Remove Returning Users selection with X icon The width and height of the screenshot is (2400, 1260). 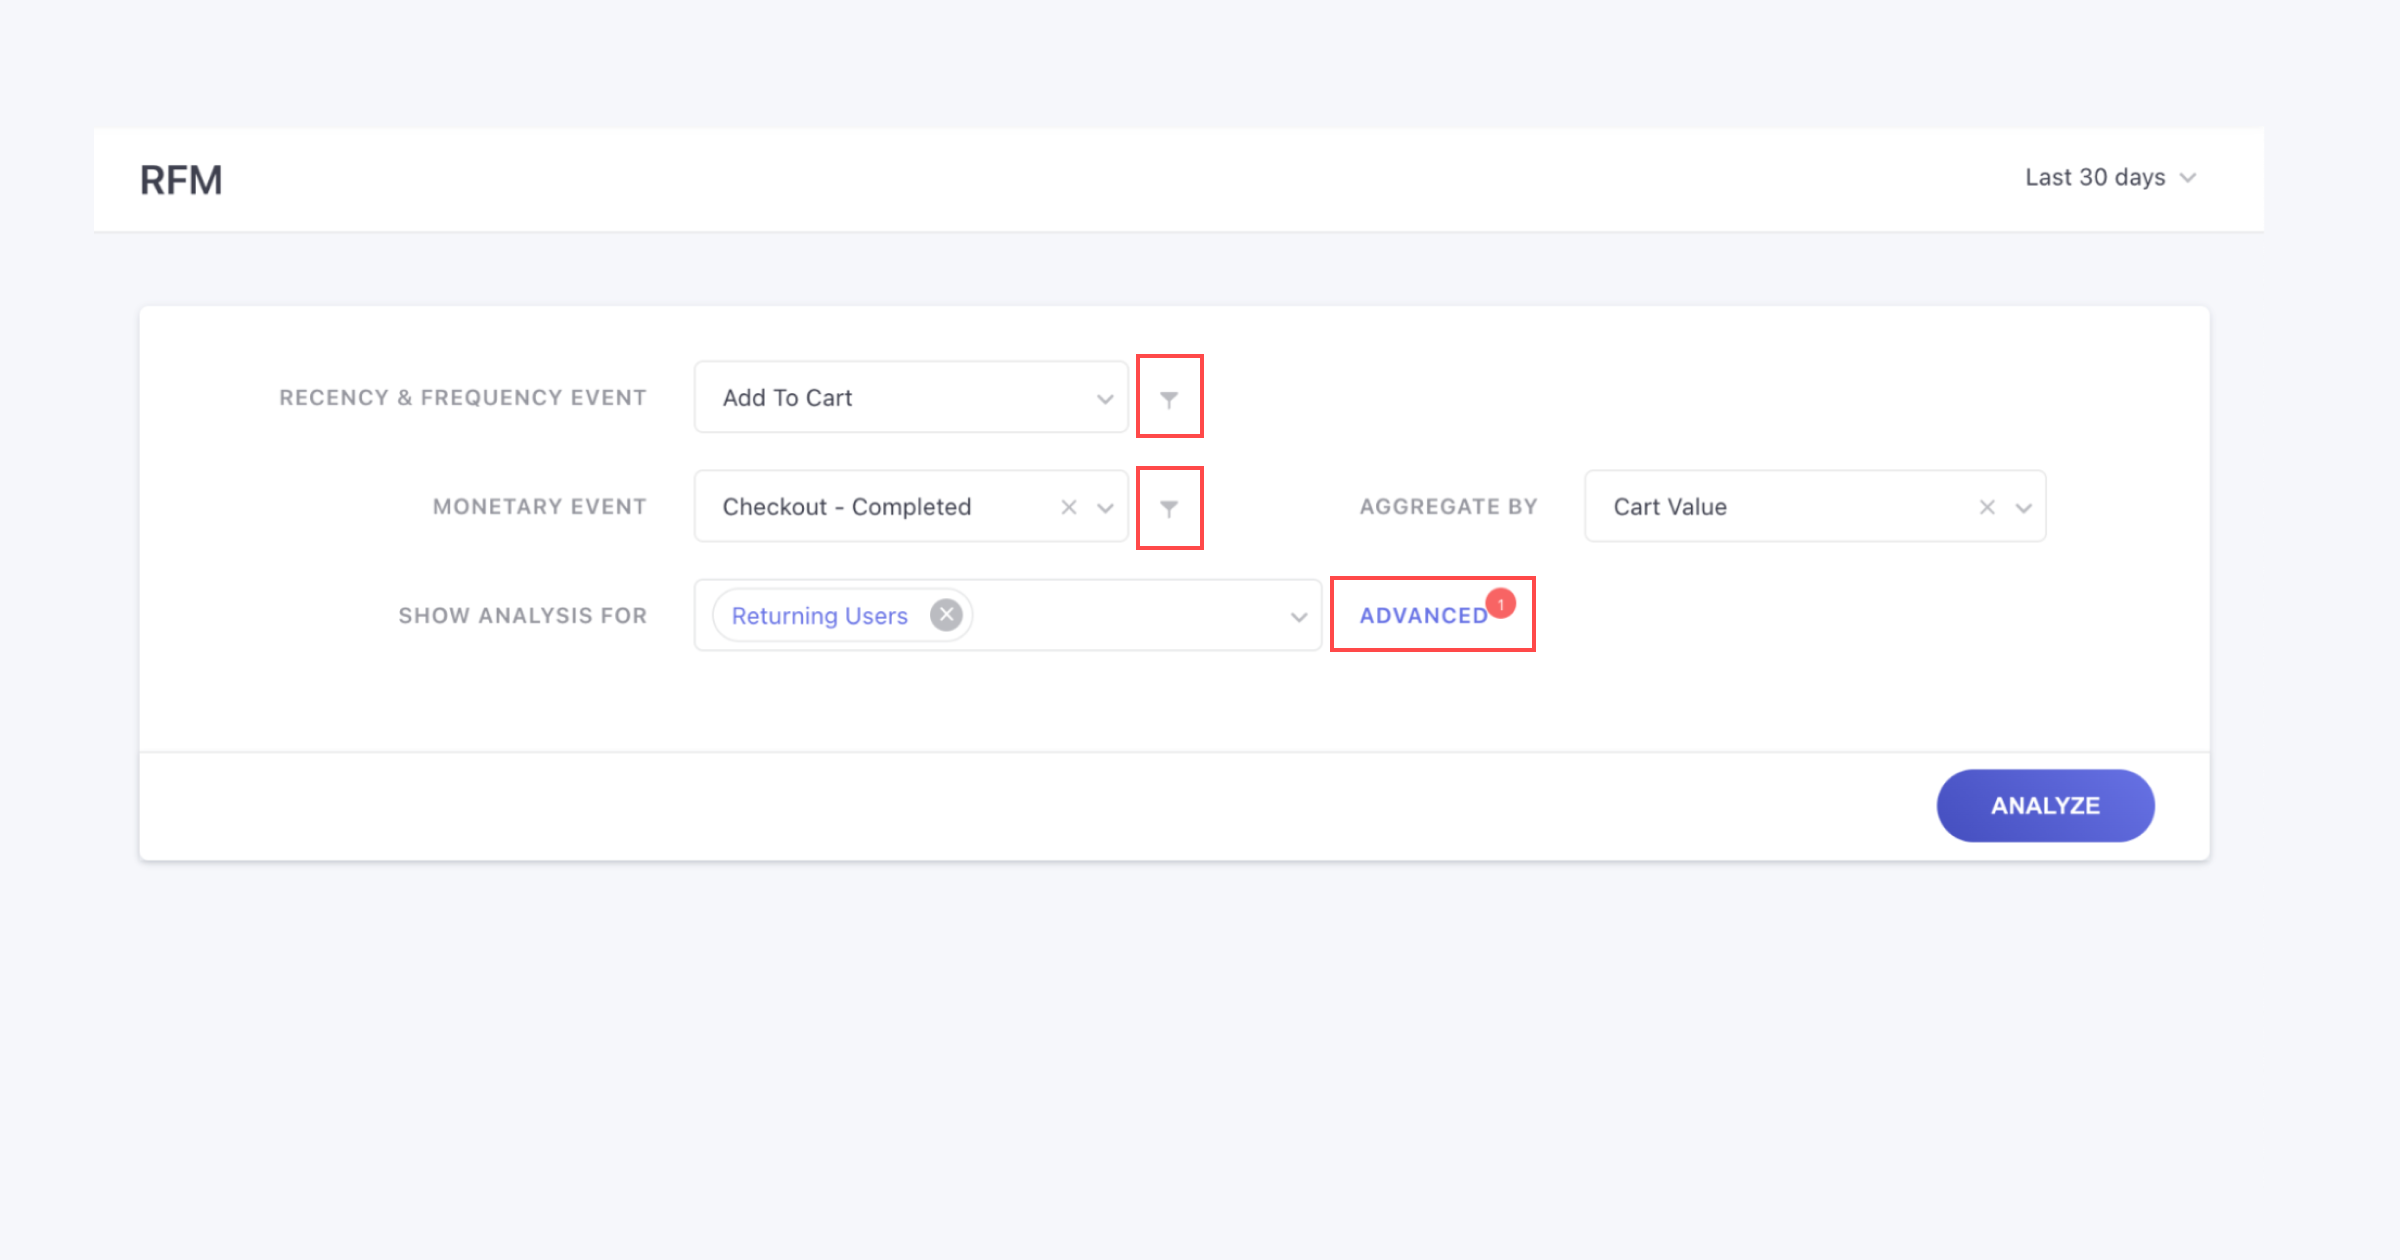(946, 614)
